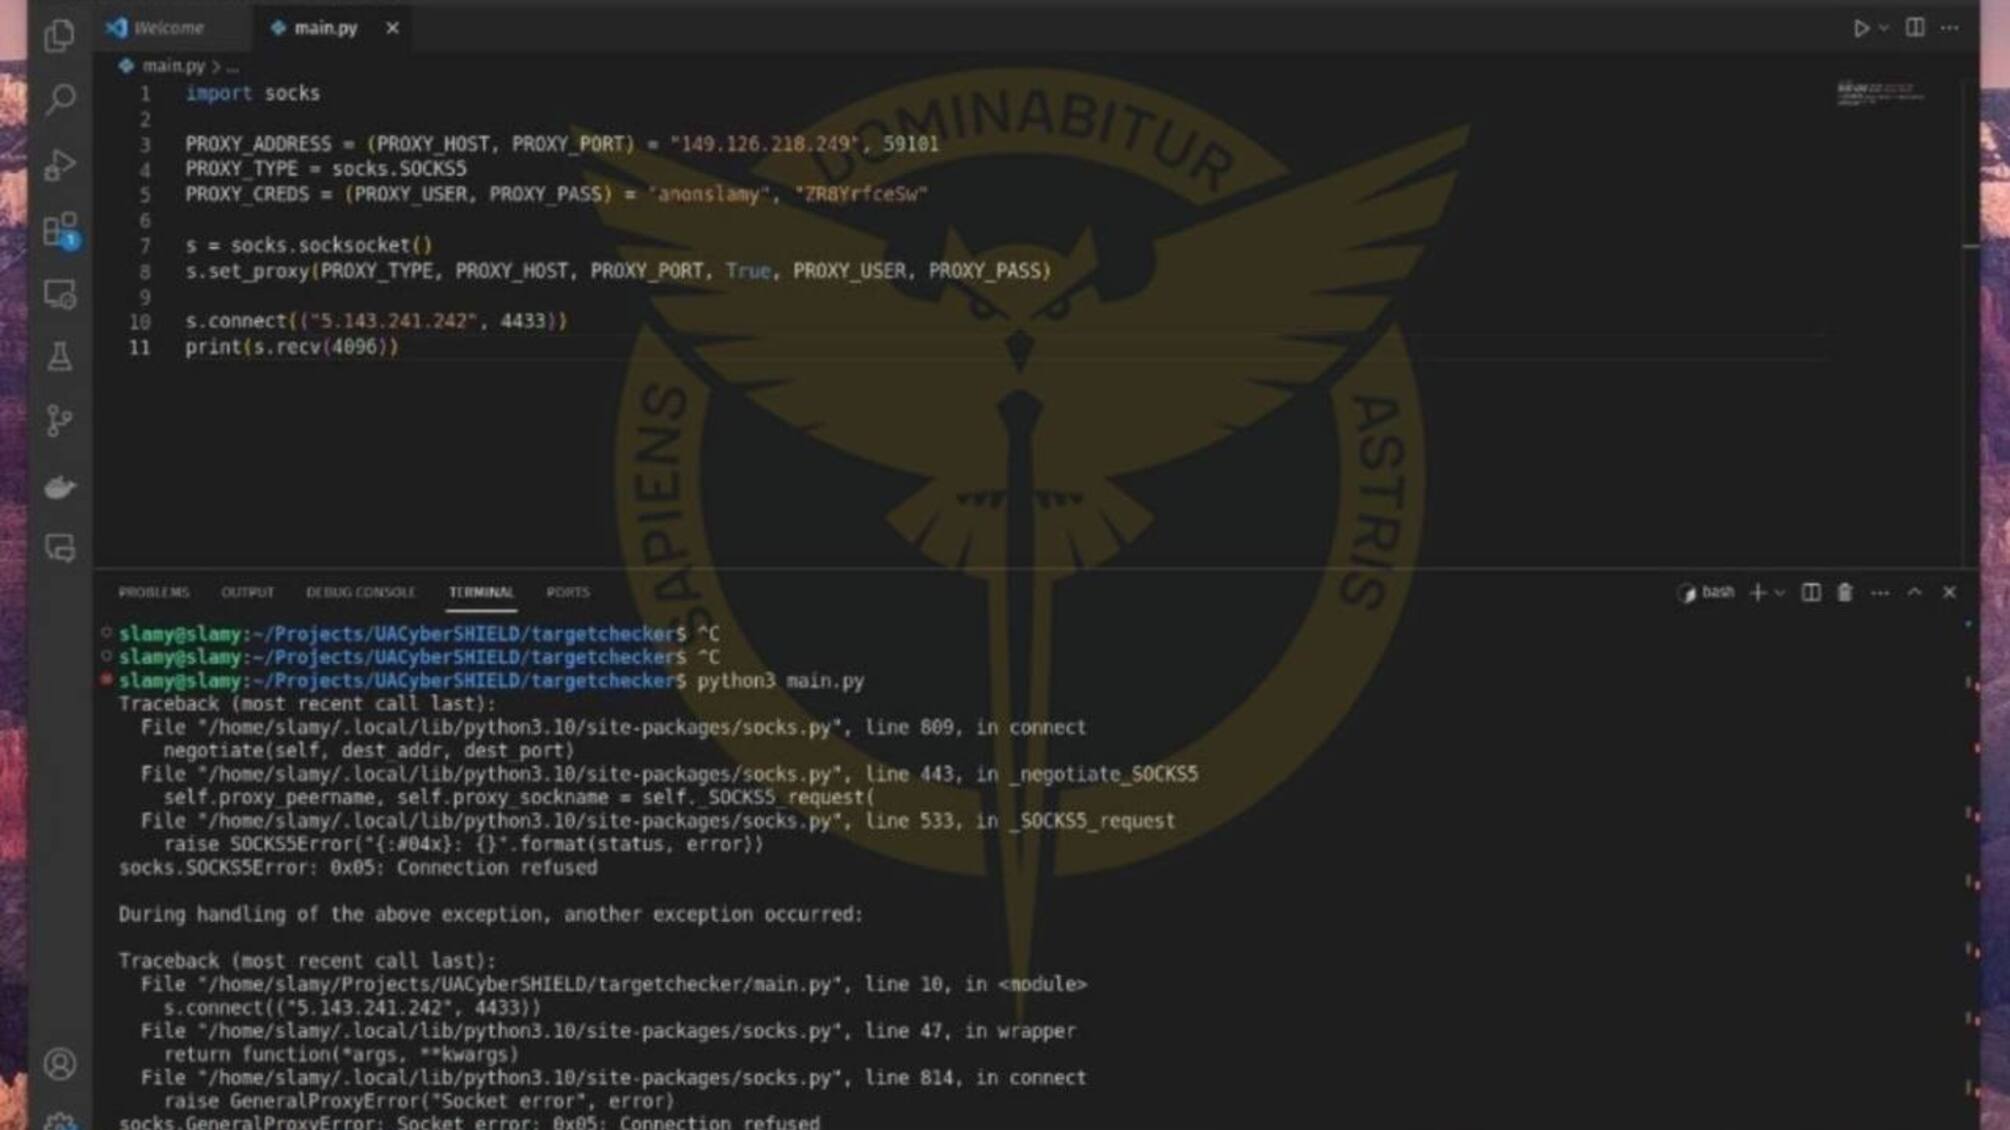
Task: Run the Python file play button
Action: [x=1861, y=28]
